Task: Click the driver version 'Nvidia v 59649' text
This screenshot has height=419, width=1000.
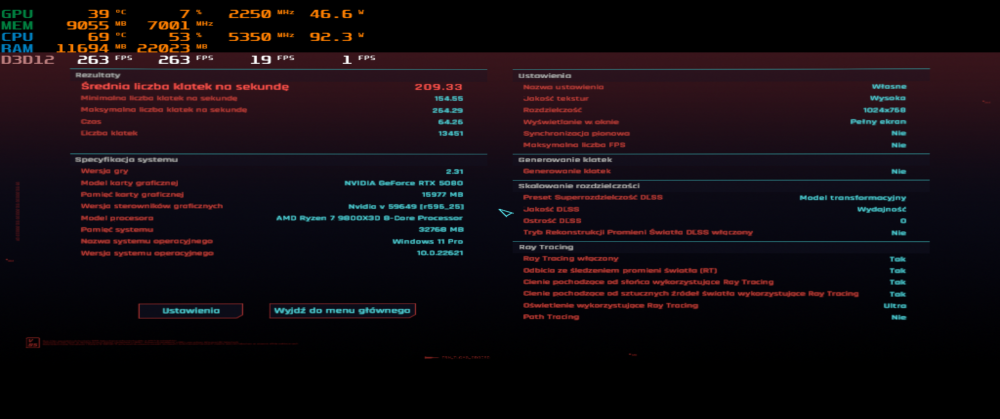Action: (x=406, y=207)
